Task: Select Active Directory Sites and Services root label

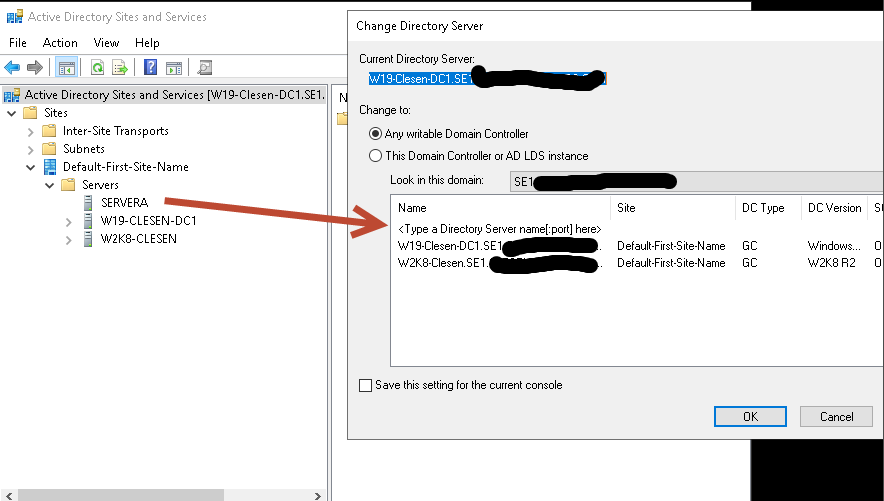Action: coord(175,95)
